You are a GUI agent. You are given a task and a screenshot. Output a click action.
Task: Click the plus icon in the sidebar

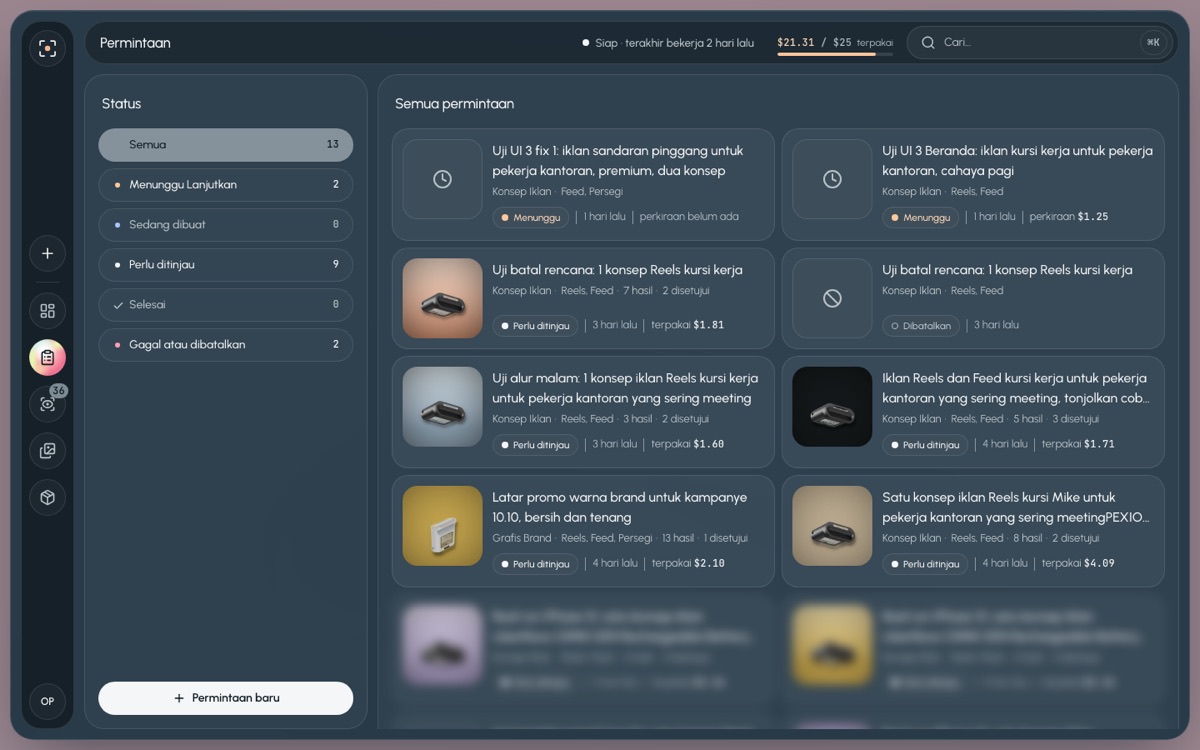click(x=47, y=253)
